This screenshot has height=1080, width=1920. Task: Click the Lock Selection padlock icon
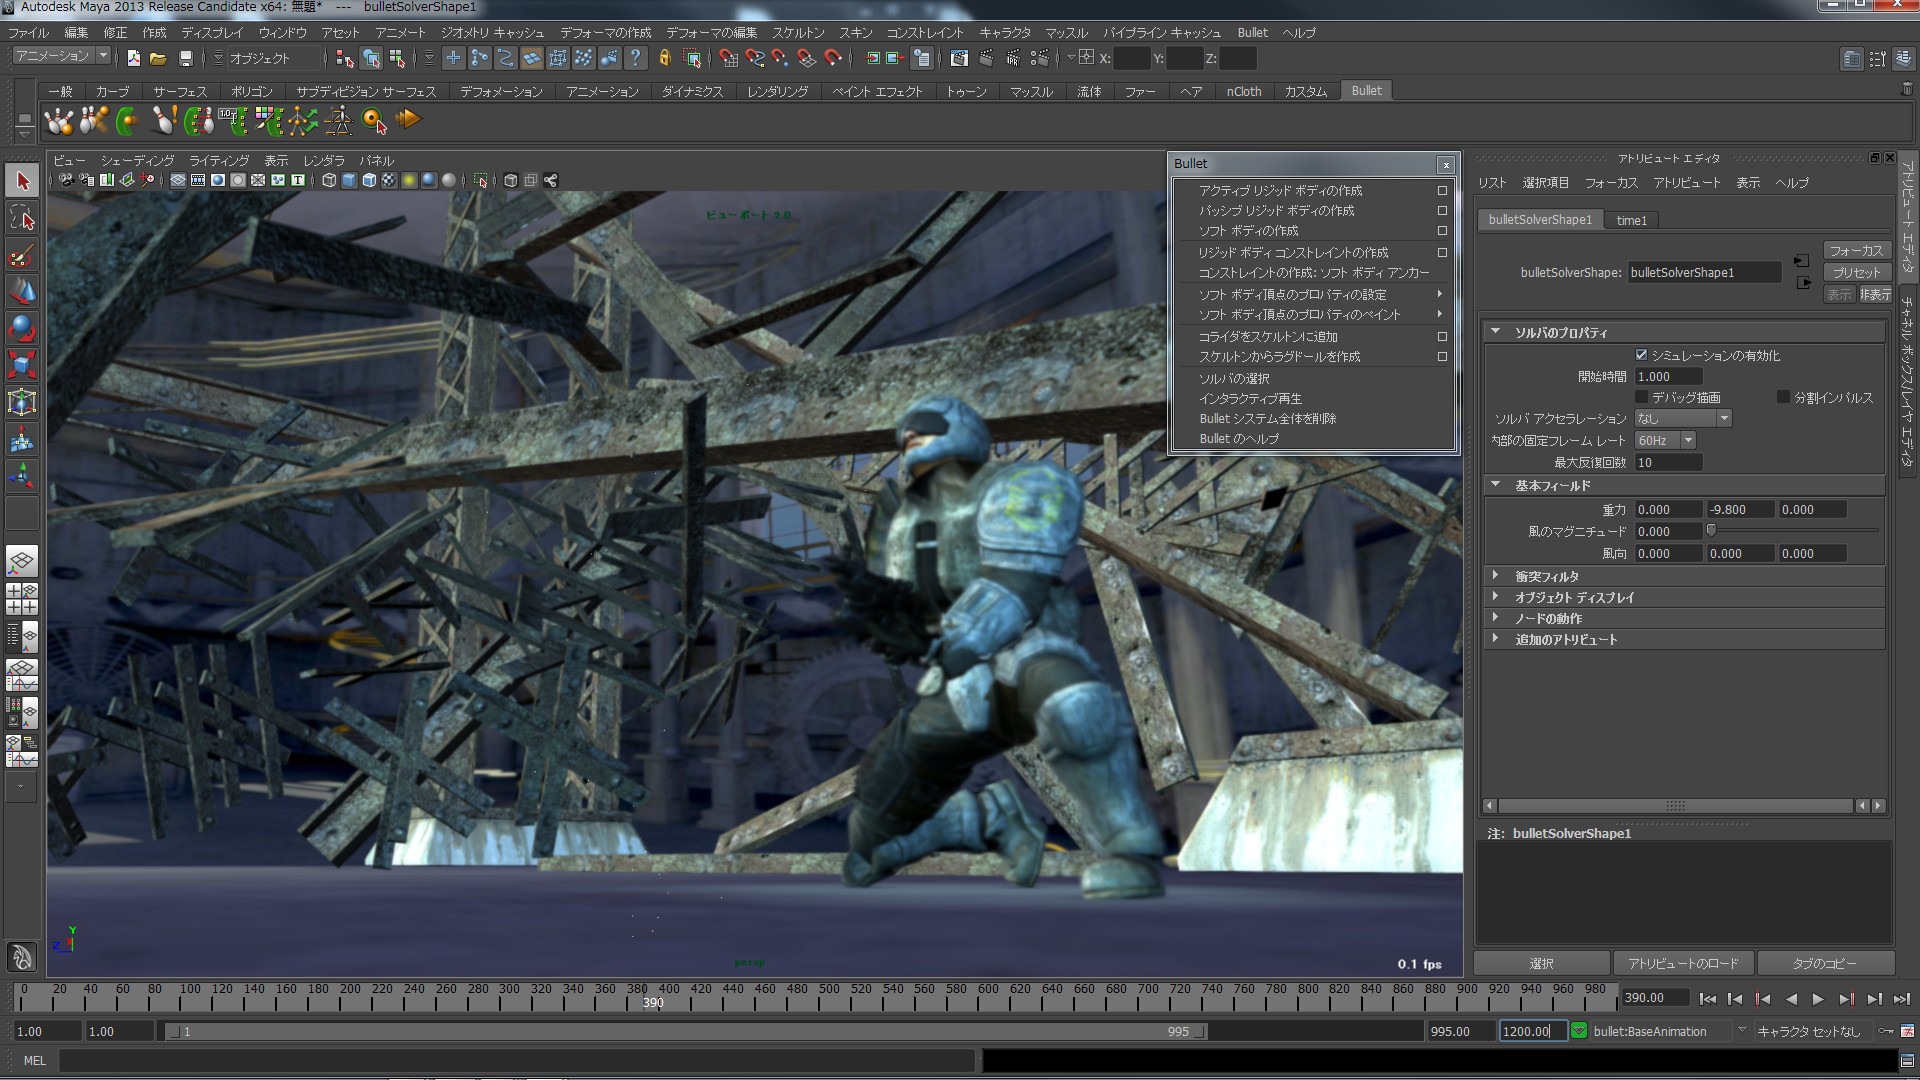(664, 59)
